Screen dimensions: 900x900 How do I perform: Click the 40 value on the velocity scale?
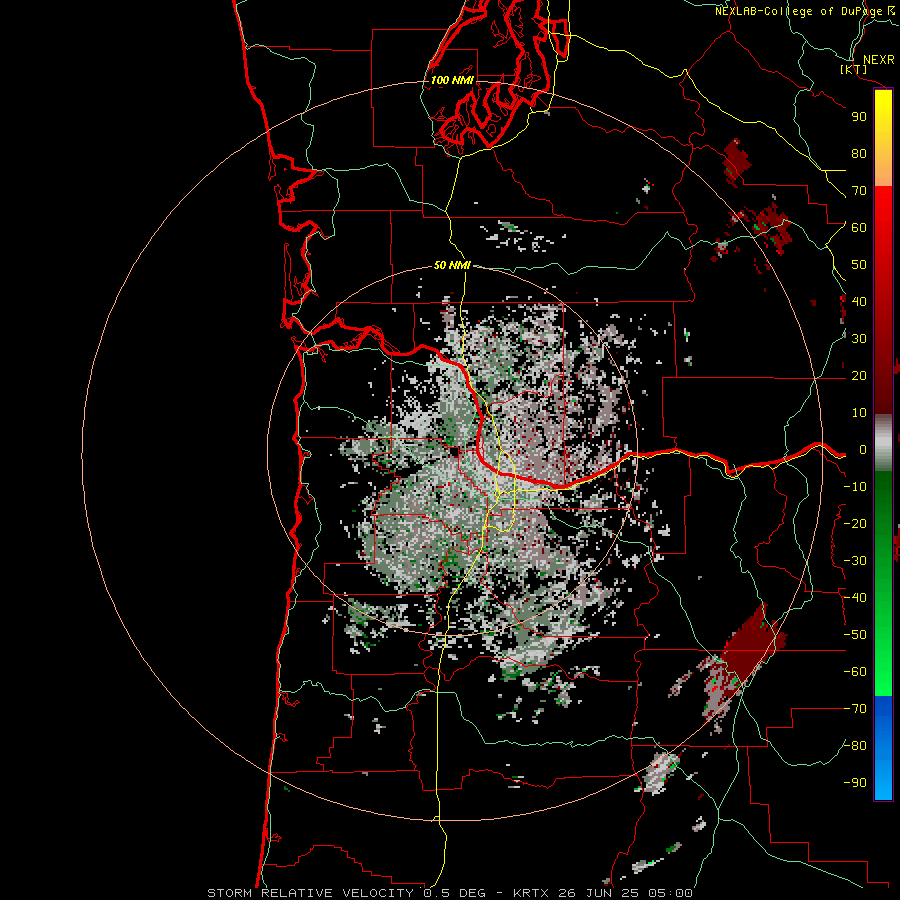[x=859, y=301]
